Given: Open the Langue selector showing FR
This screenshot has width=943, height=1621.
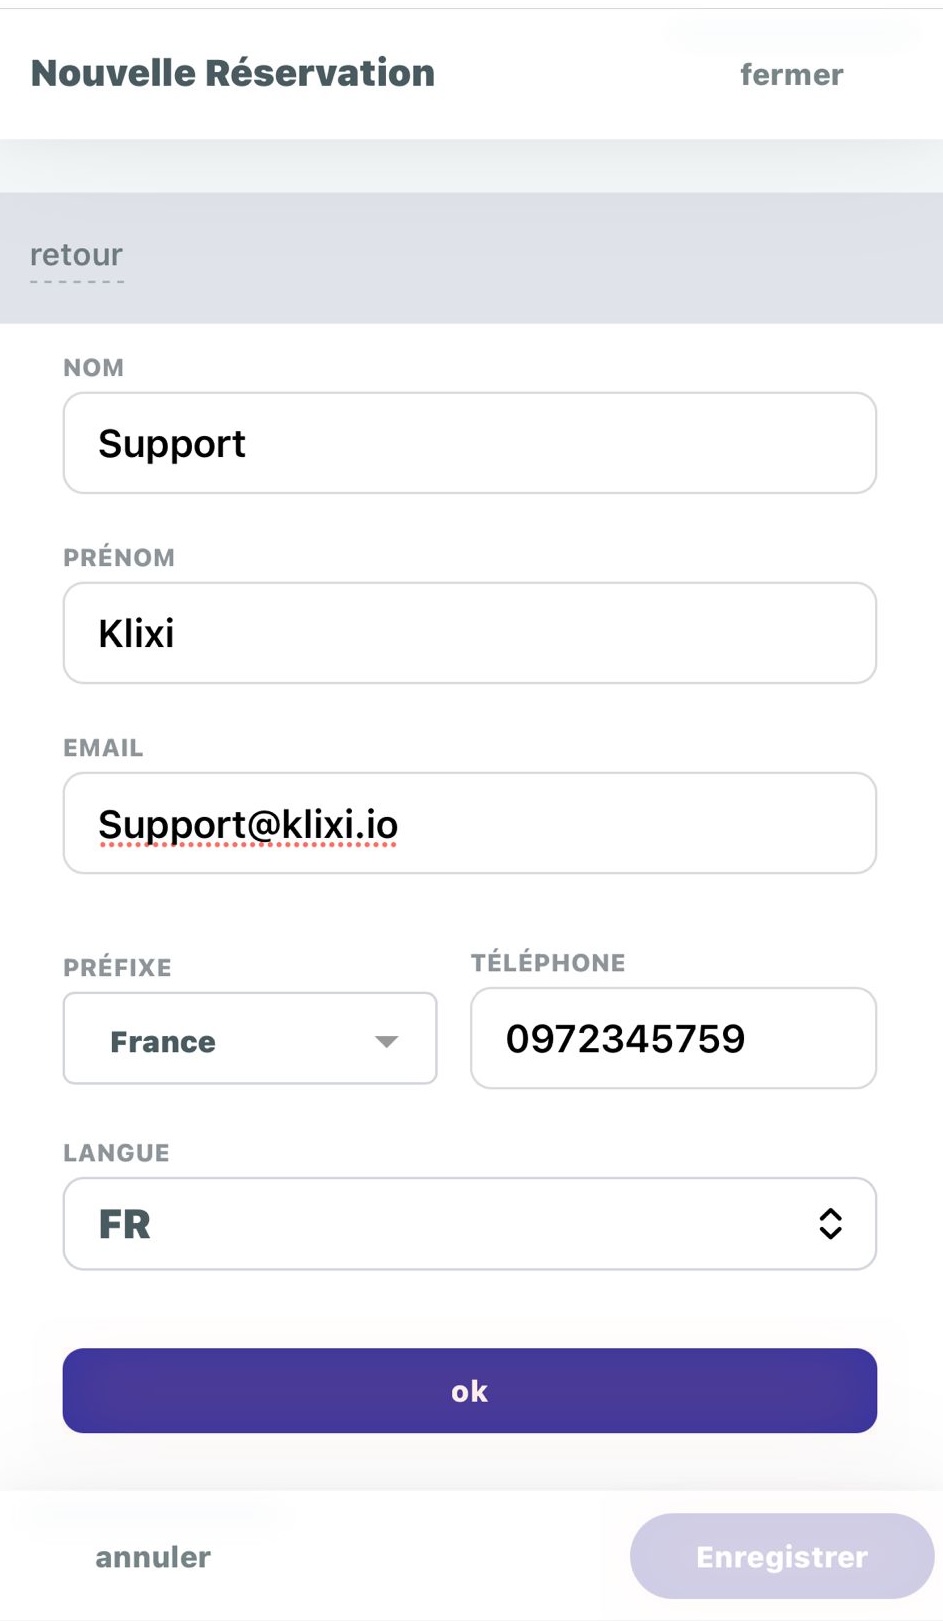Looking at the screenshot, I should click(469, 1224).
